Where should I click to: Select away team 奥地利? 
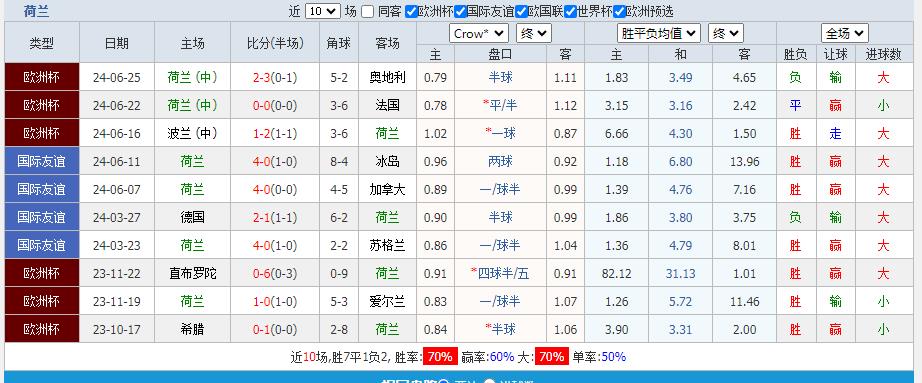click(x=387, y=78)
